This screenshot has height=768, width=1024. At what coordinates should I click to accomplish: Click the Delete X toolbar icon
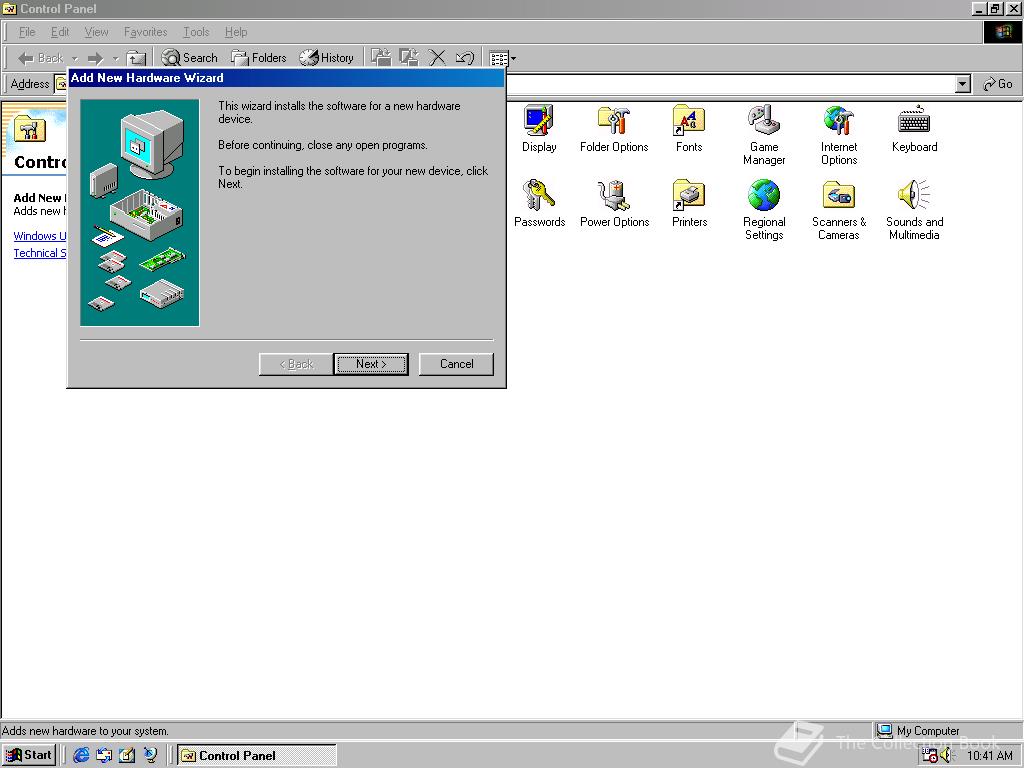pos(437,57)
